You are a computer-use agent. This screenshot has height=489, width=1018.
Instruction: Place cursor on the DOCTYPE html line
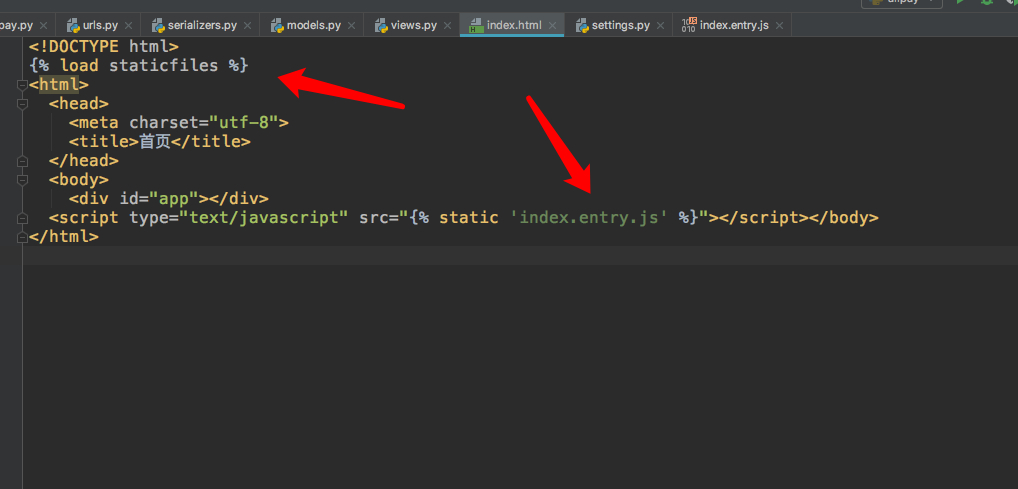[103, 47]
